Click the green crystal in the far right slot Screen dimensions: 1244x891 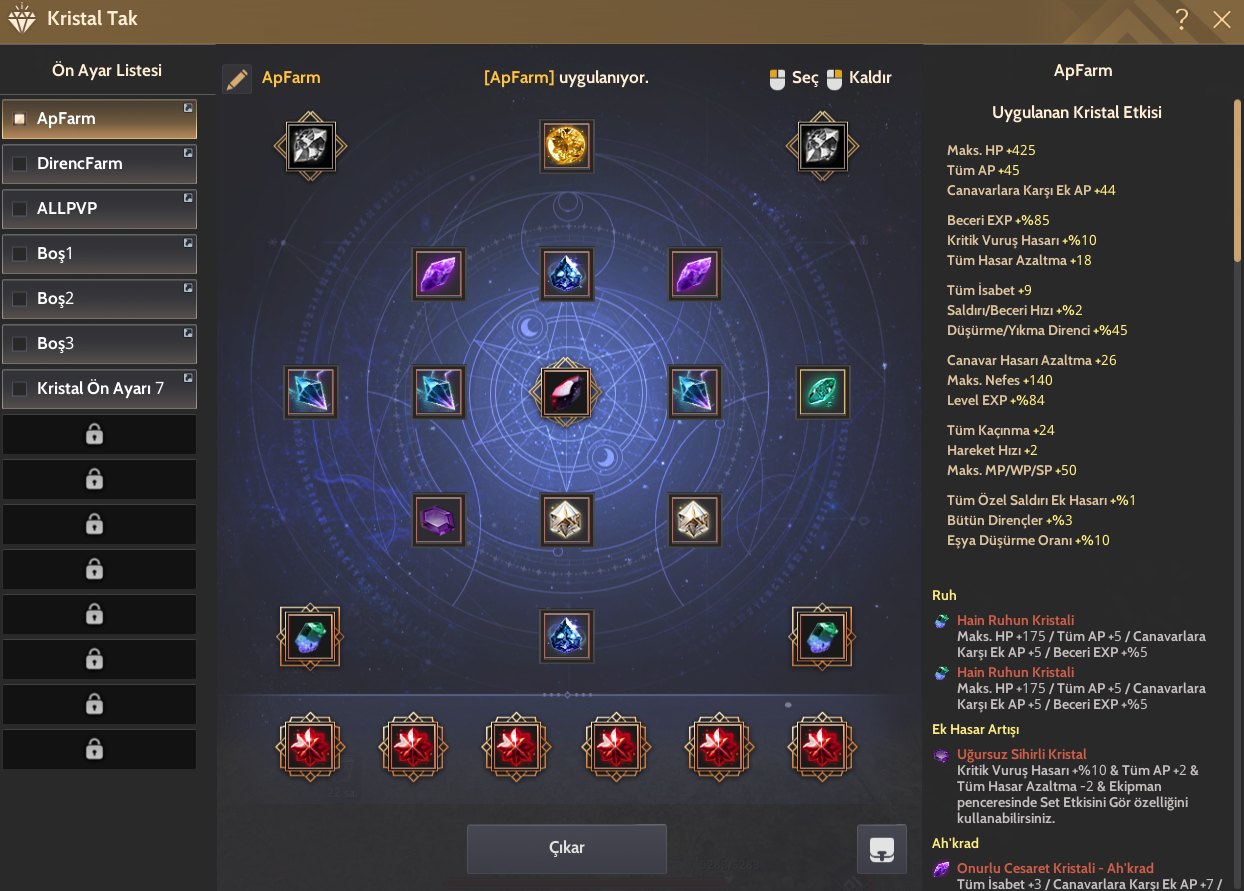tap(822, 390)
